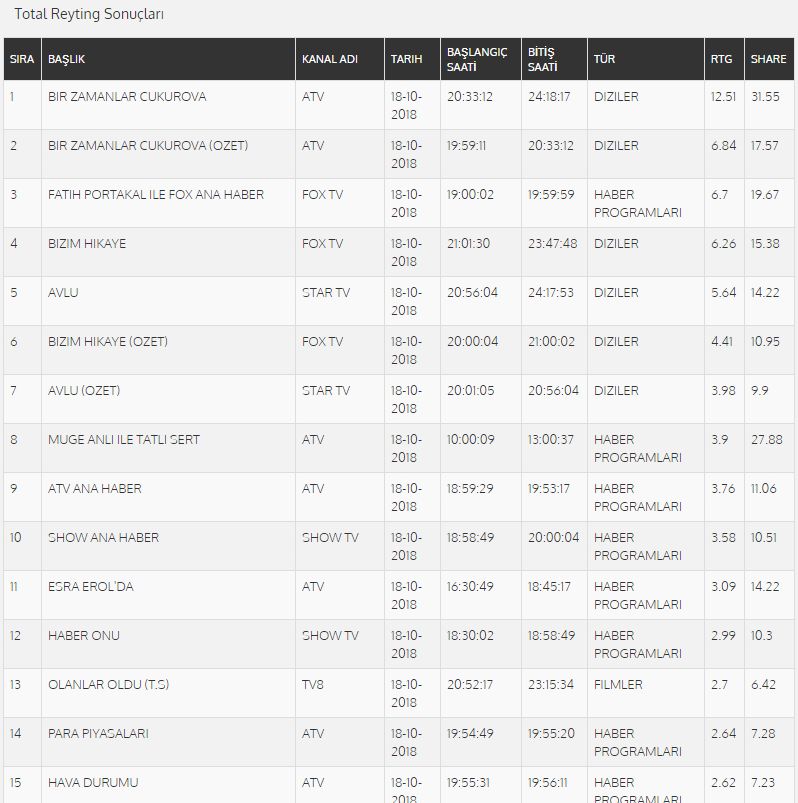Click the KANAL ADI column header
The height and width of the screenshot is (803, 798).
pos(340,59)
